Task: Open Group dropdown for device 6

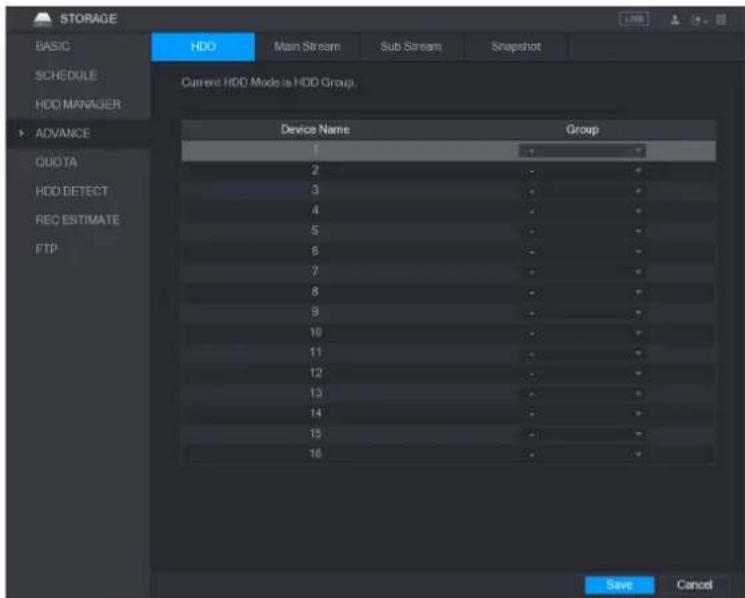Action: (582, 252)
